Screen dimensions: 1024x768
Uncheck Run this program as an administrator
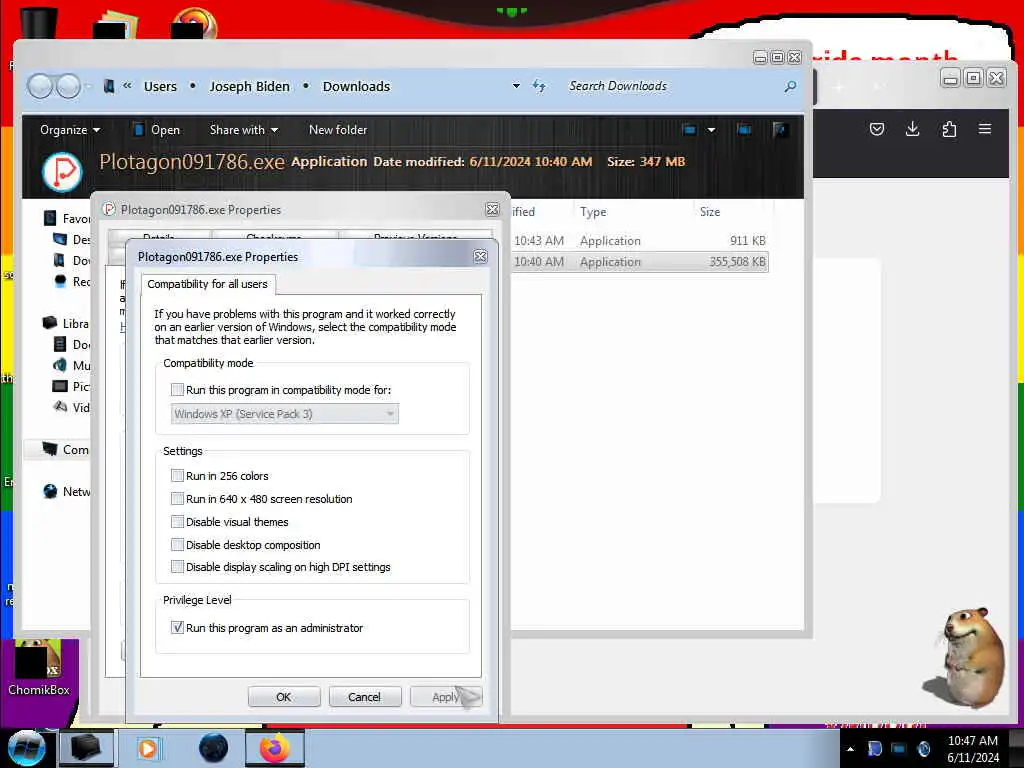177,628
